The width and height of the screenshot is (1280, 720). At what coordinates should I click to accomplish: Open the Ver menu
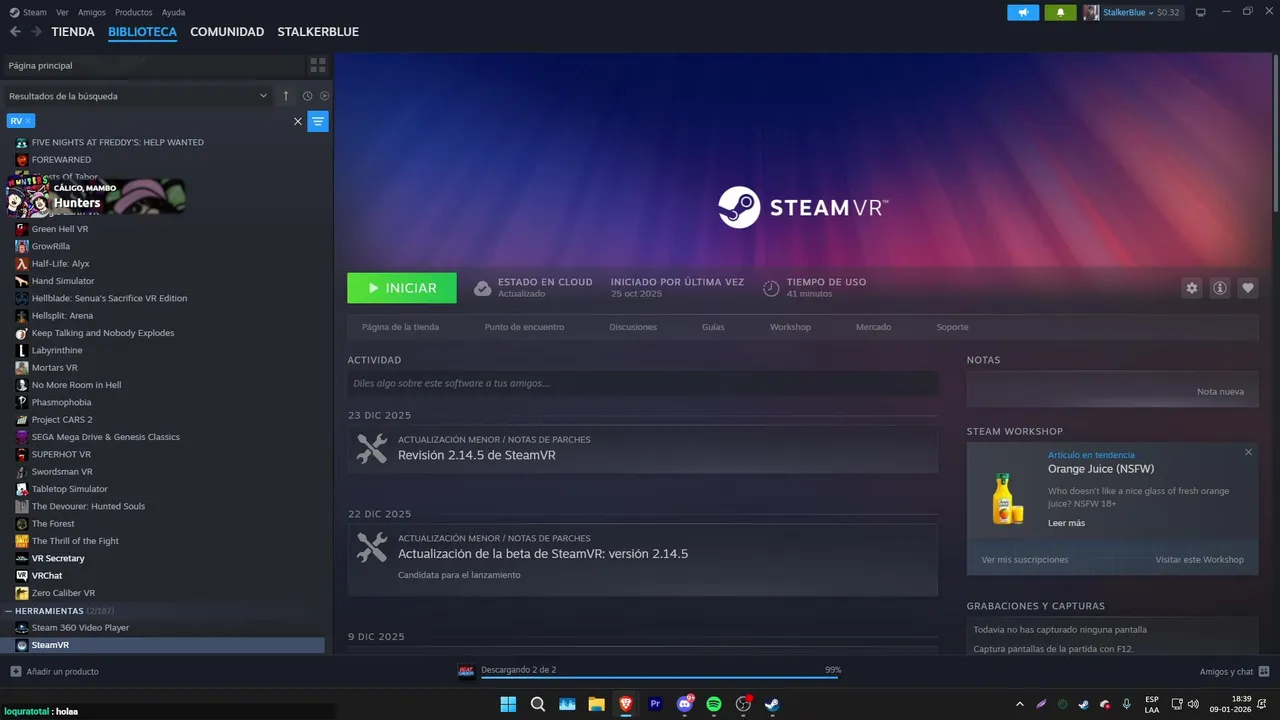pyautogui.click(x=62, y=13)
